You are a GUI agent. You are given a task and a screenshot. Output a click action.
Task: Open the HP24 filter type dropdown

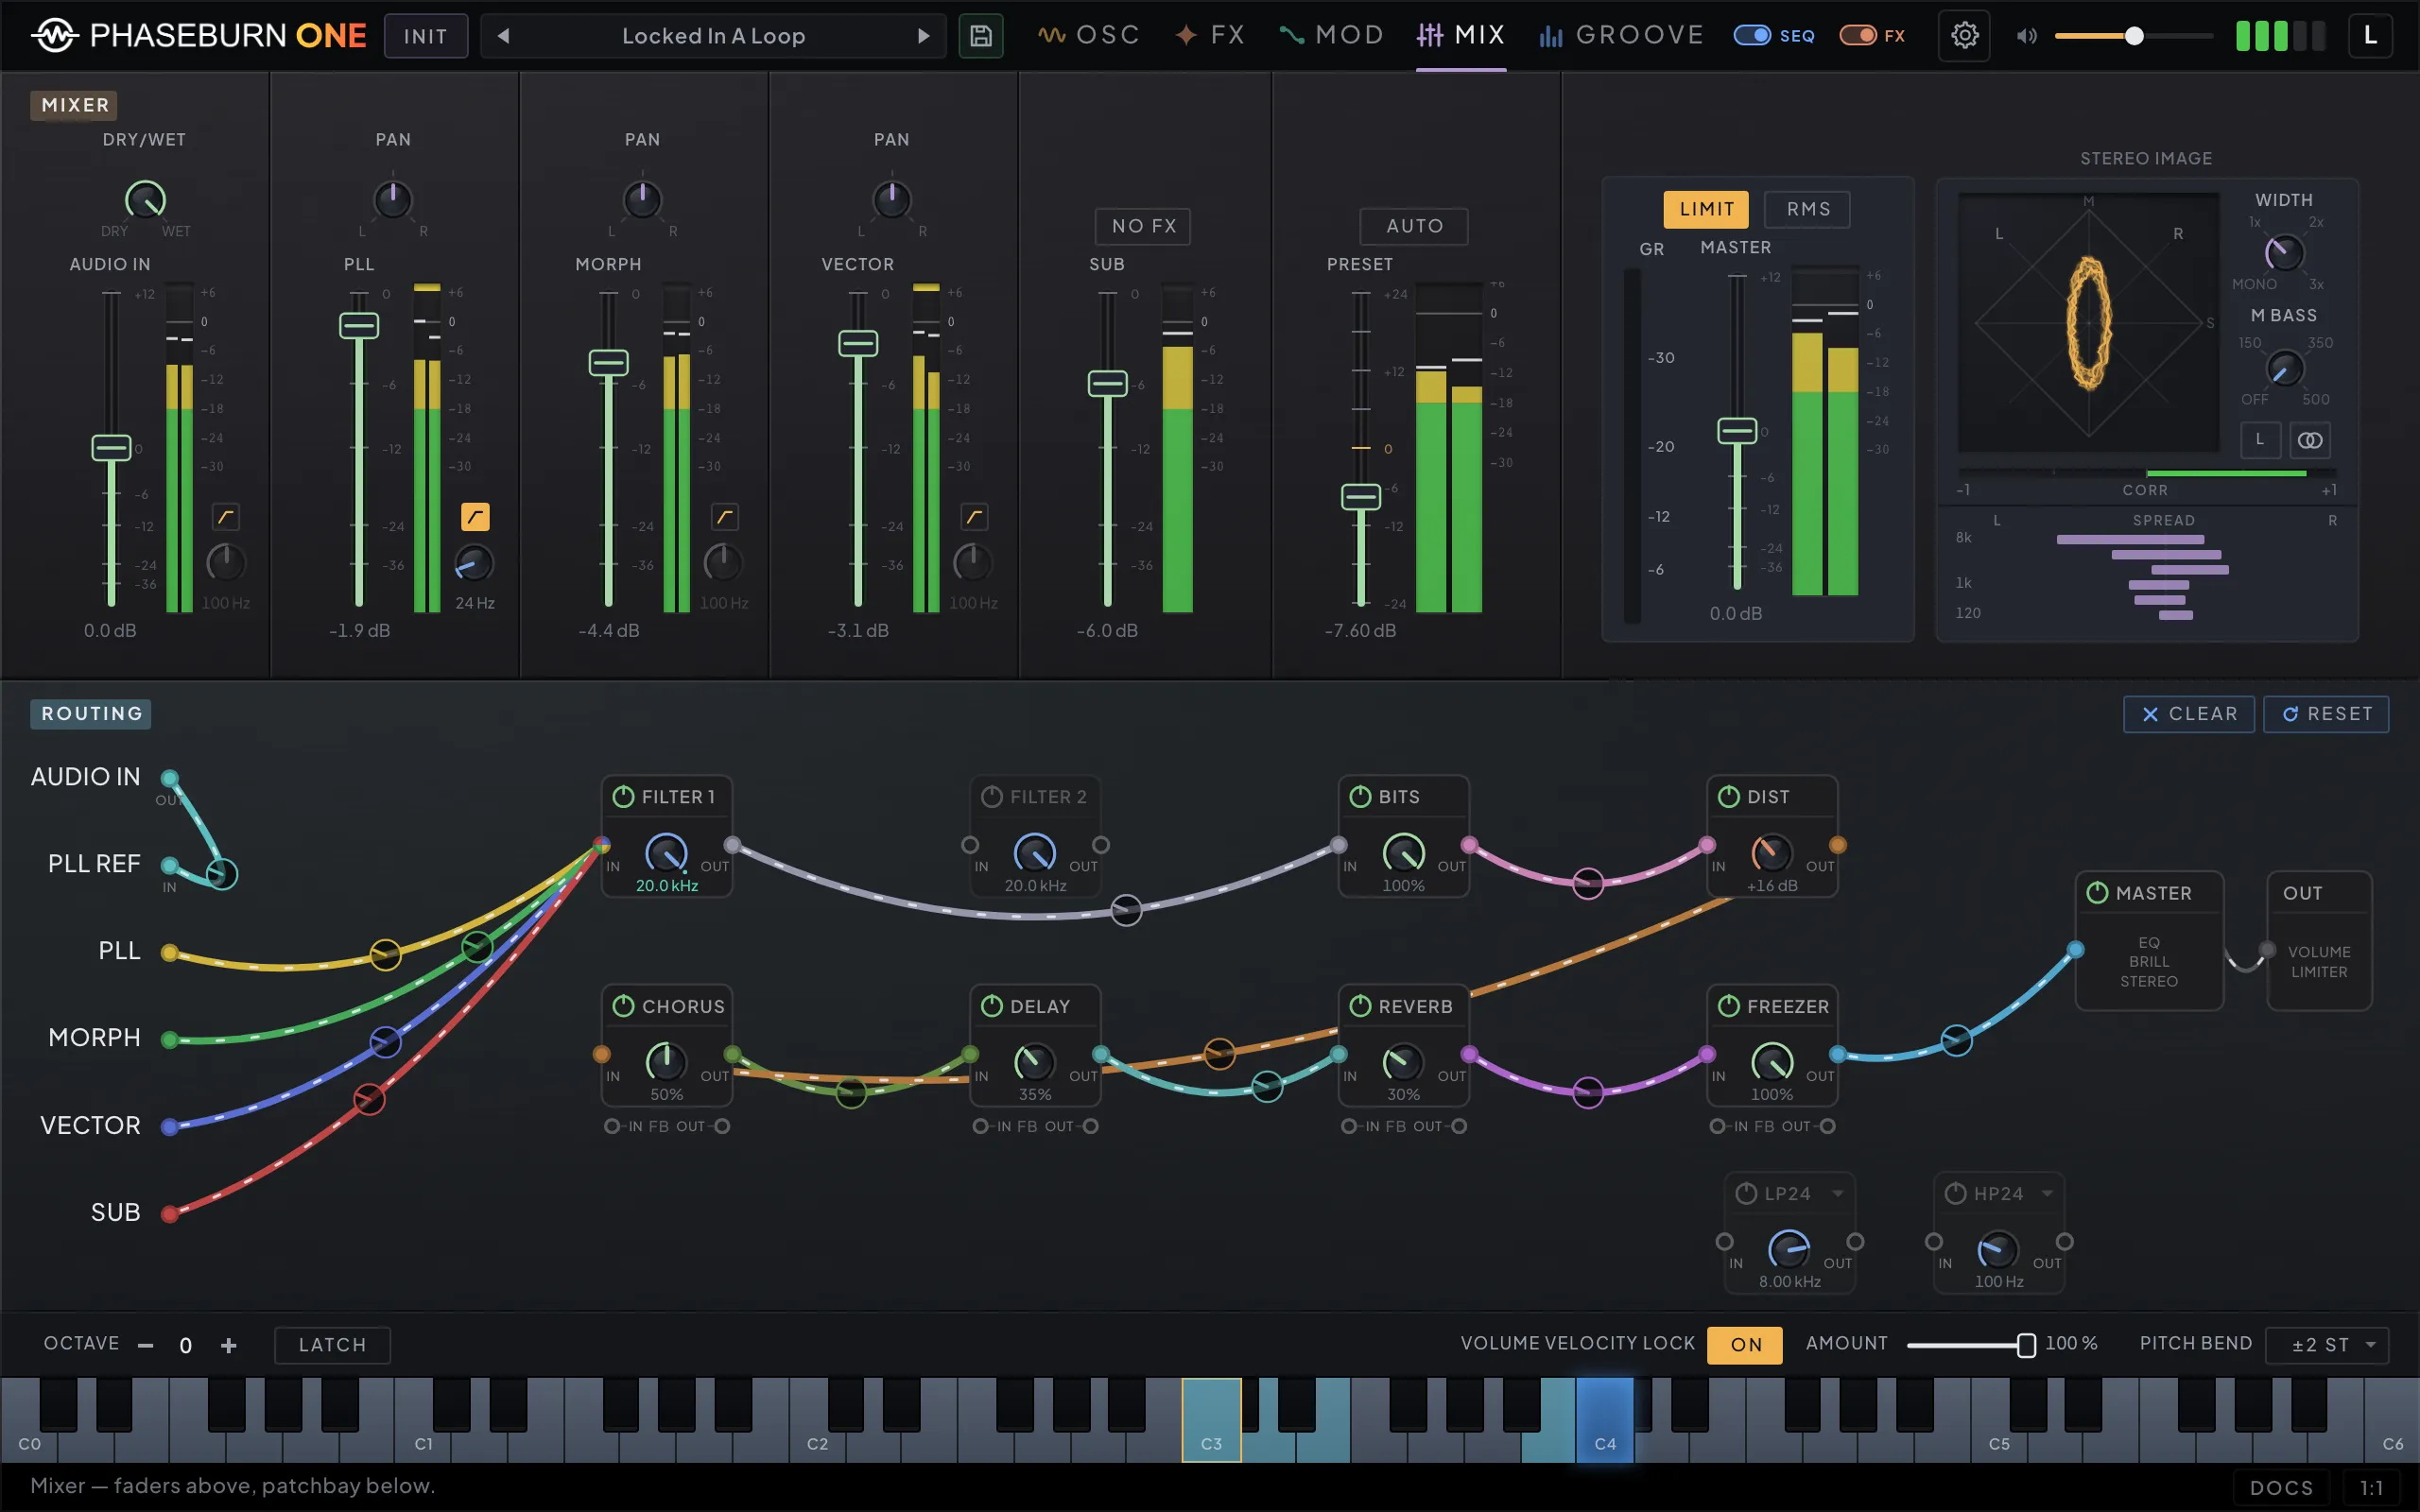point(2047,1194)
